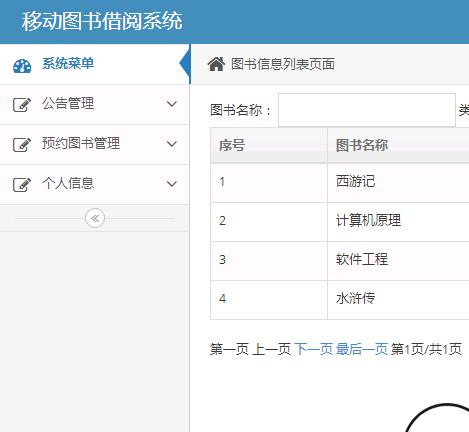
Task: Select the 水浒传 table cell
Action: 398,300
